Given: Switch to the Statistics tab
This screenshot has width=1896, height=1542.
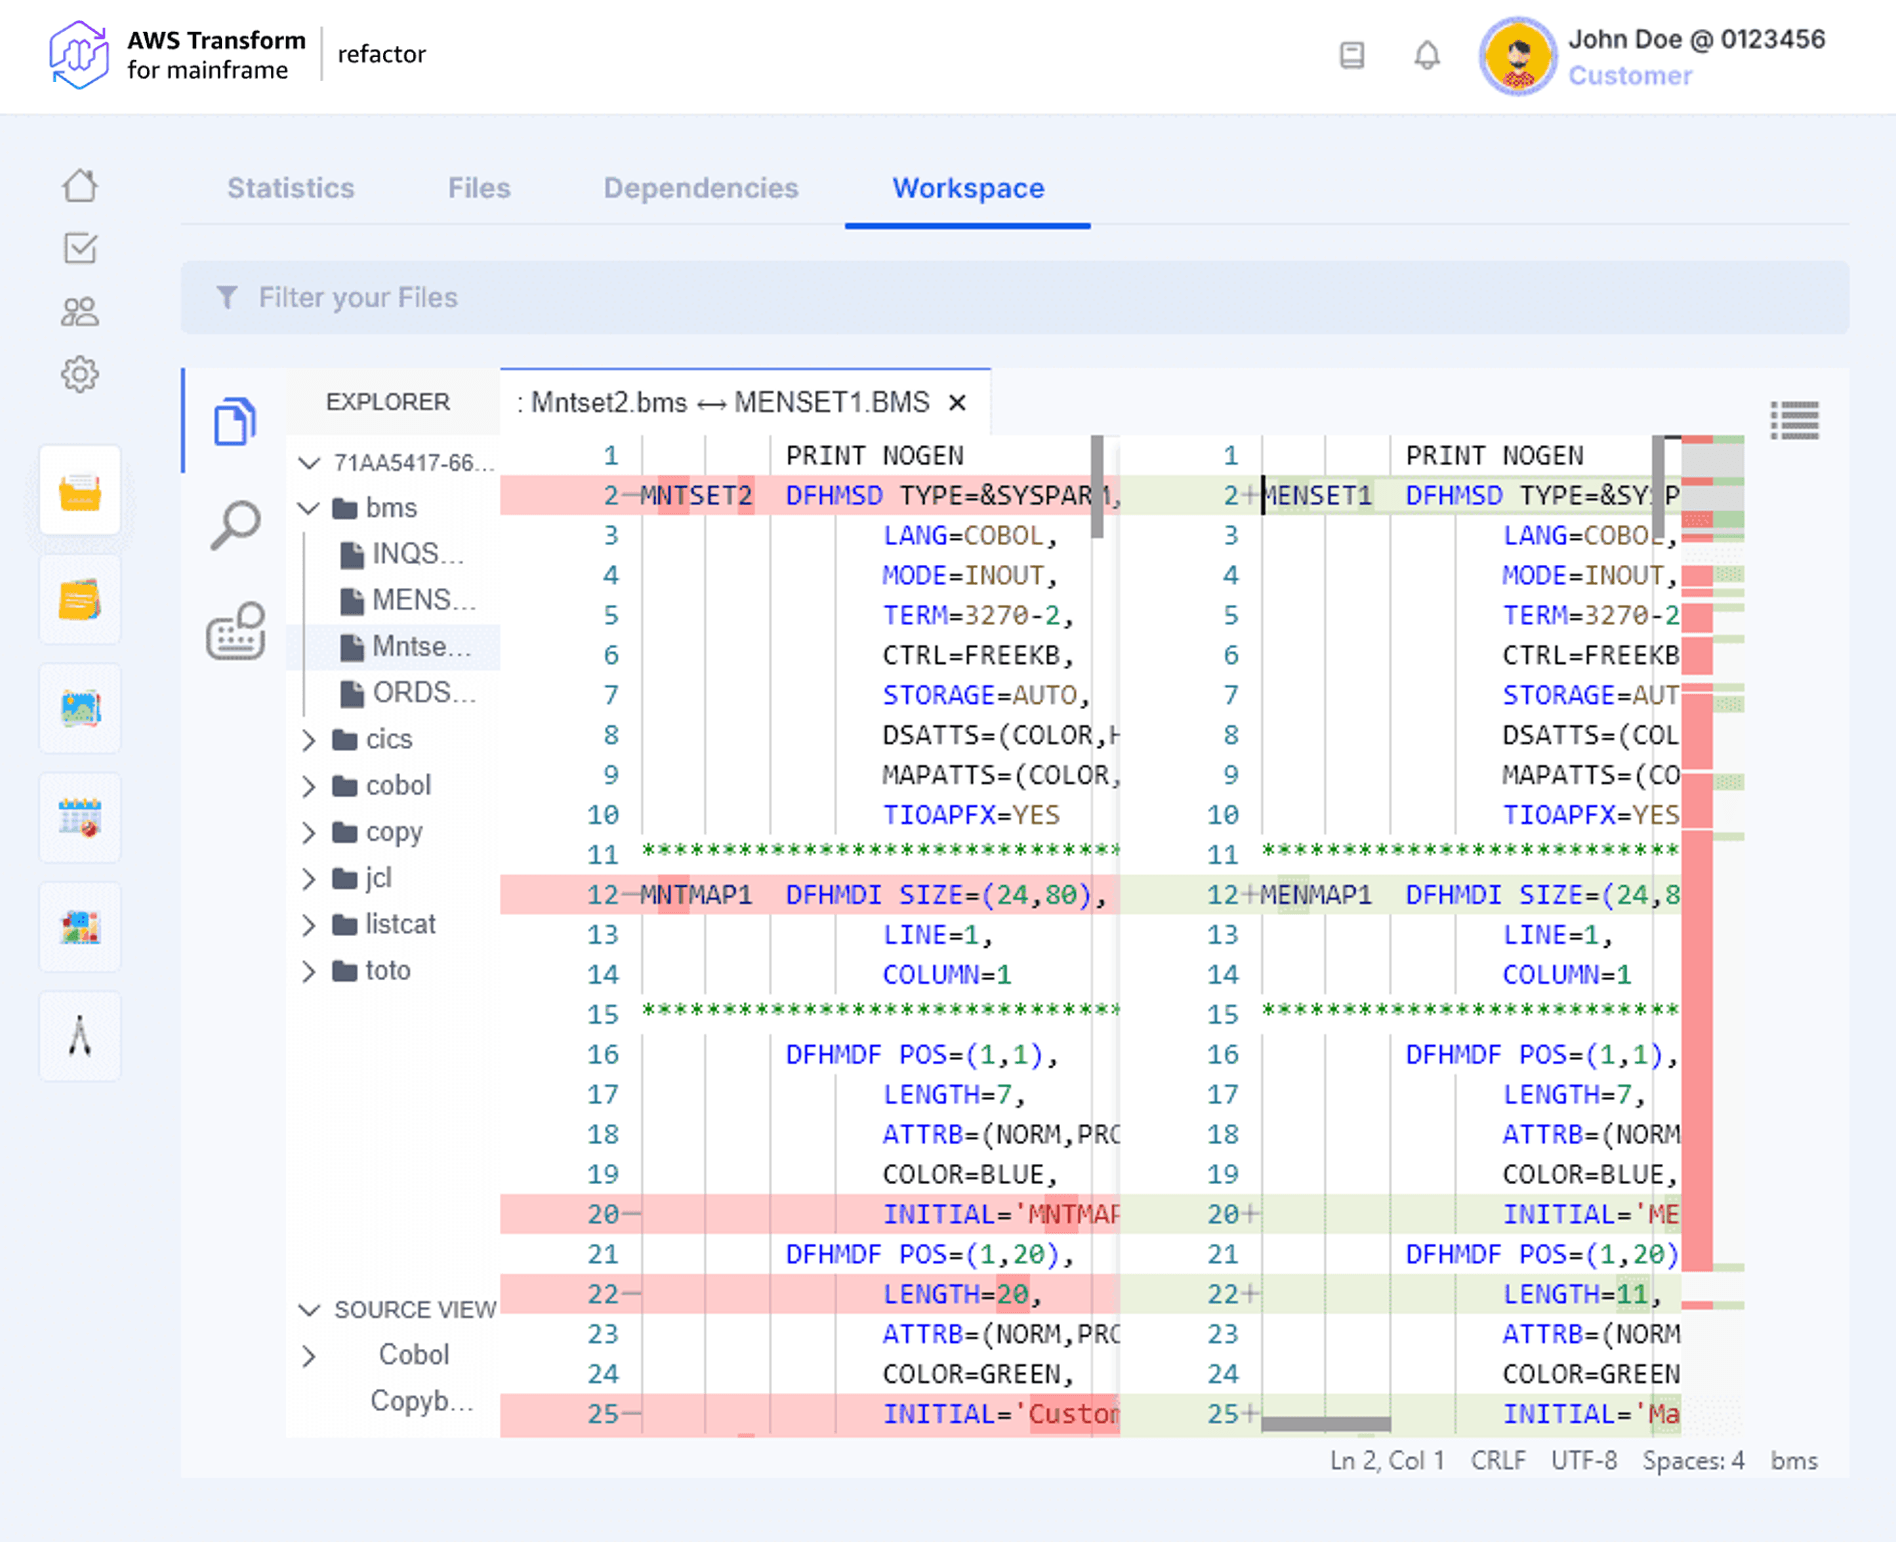Looking at the screenshot, I should [290, 188].
